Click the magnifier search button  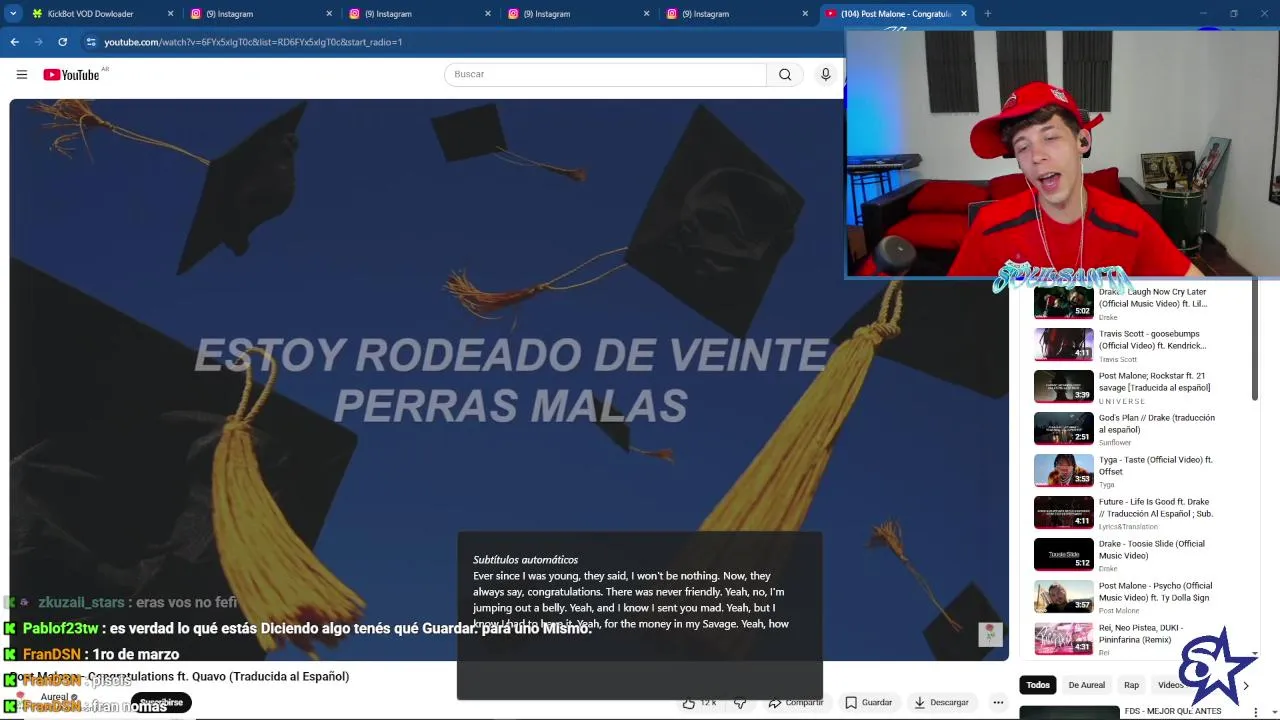(785, 74)
